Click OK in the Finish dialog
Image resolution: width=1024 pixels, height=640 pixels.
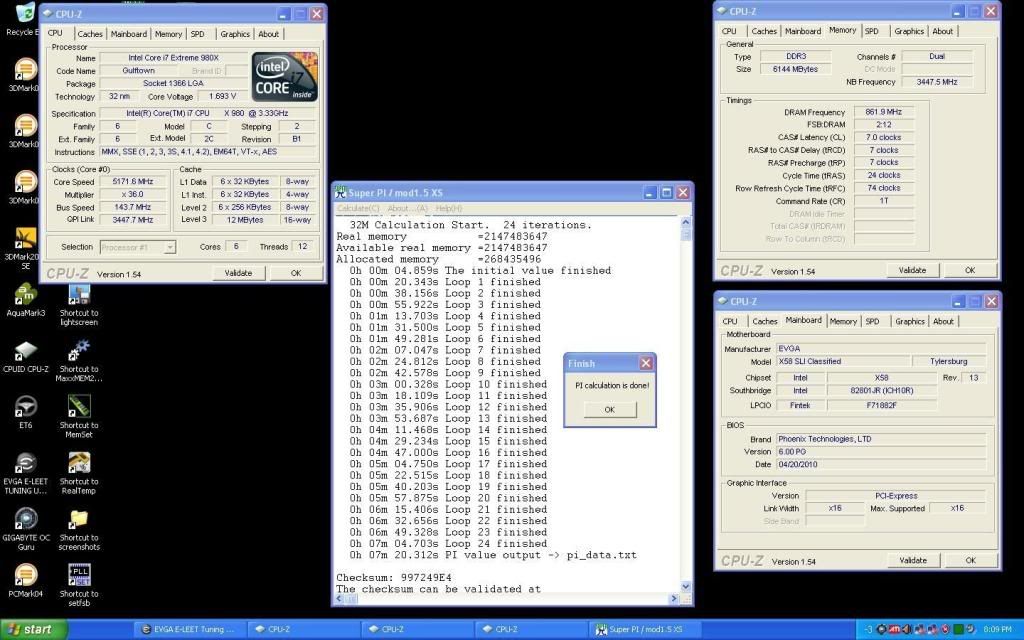coord(609,409)
